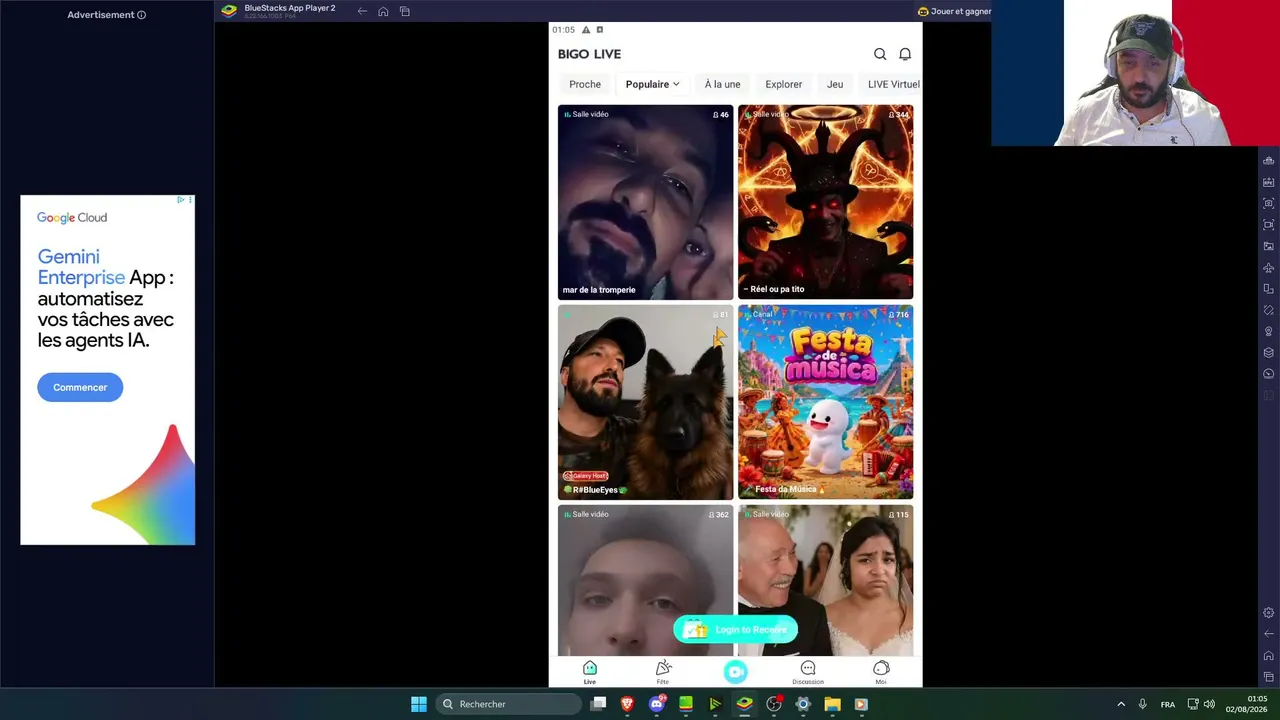This screenshot has height=720, width=1280.
Task: Open the ad info icon next to Advertisement
Action: pos(141,15)
